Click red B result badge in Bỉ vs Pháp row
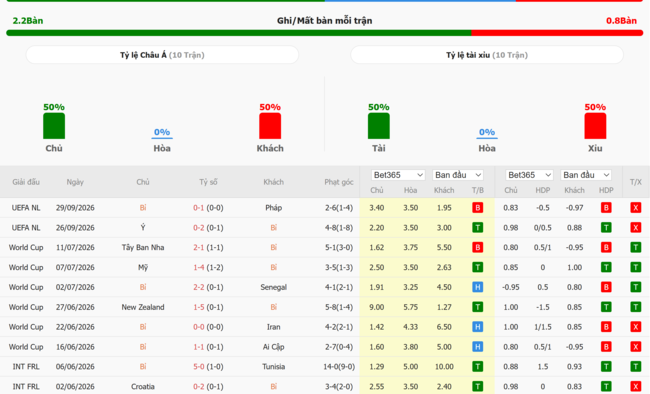The height and width of the screenshot is (394, 650). coord(478,208)
